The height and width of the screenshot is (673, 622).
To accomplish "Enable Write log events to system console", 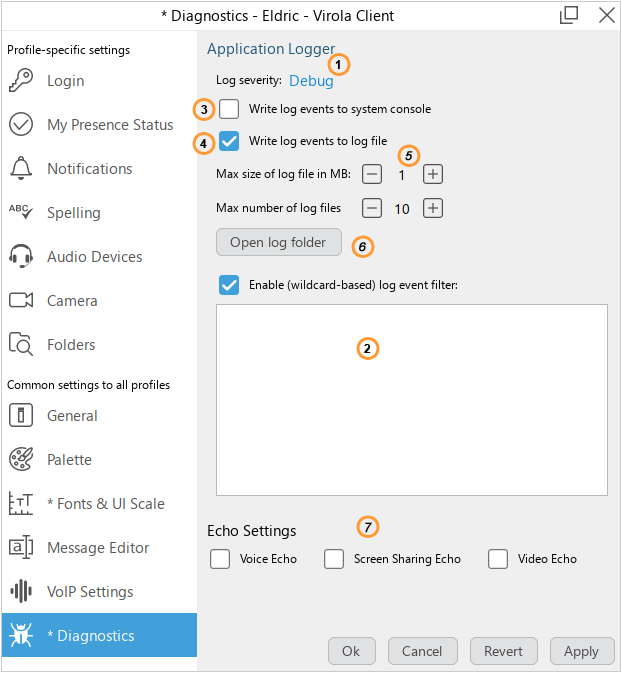I will [x=230, y=109].
